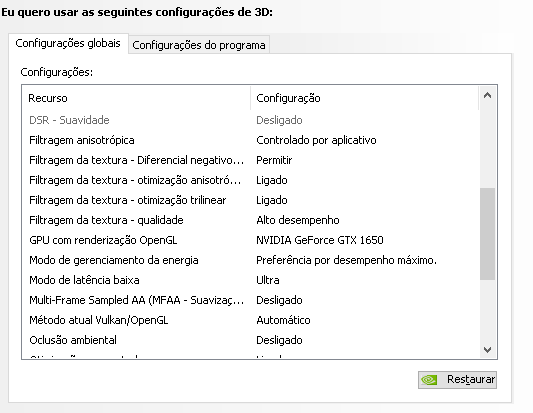The height and width of the screenshot is (413, 533).
Task: Toggle otimização anisotrópica Ligado value
Action: [x=272, y=180]
